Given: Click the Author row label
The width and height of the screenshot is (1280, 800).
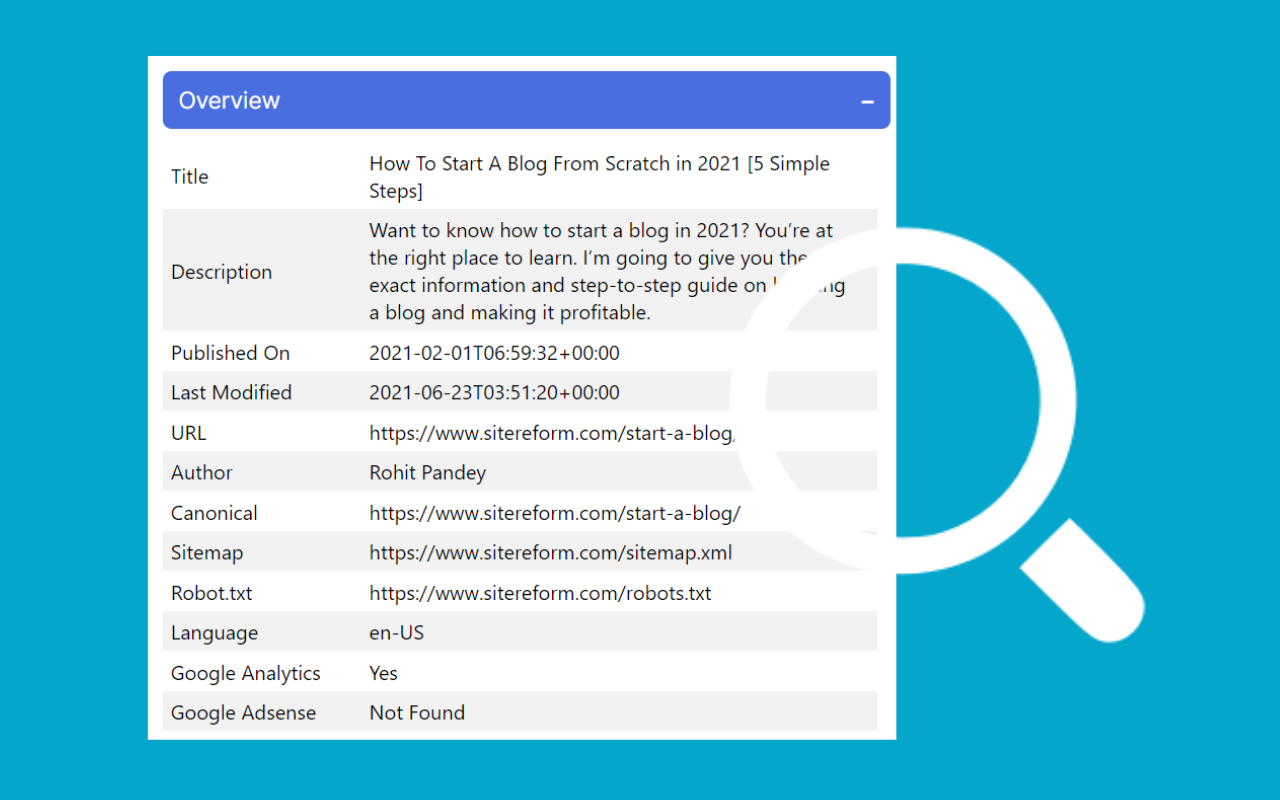Looking at the screenshot, I should tap(201, 472).
